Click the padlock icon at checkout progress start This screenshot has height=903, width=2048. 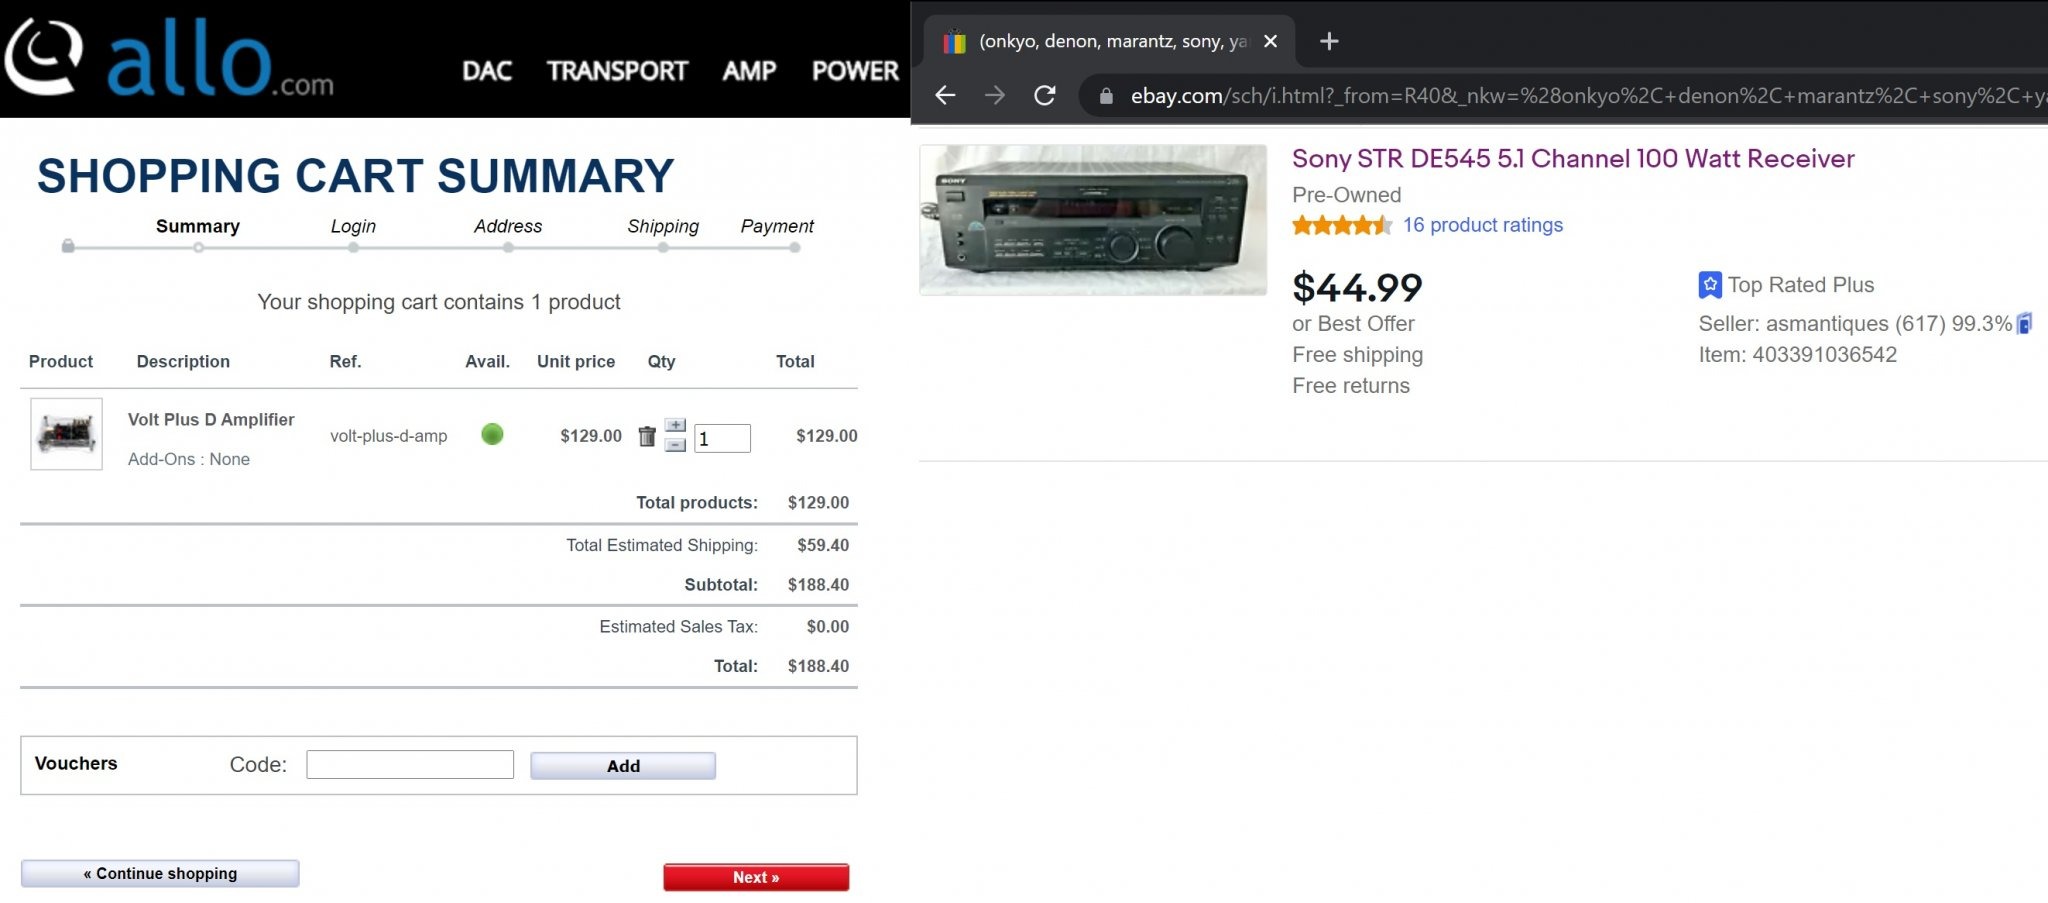[68, 246]
